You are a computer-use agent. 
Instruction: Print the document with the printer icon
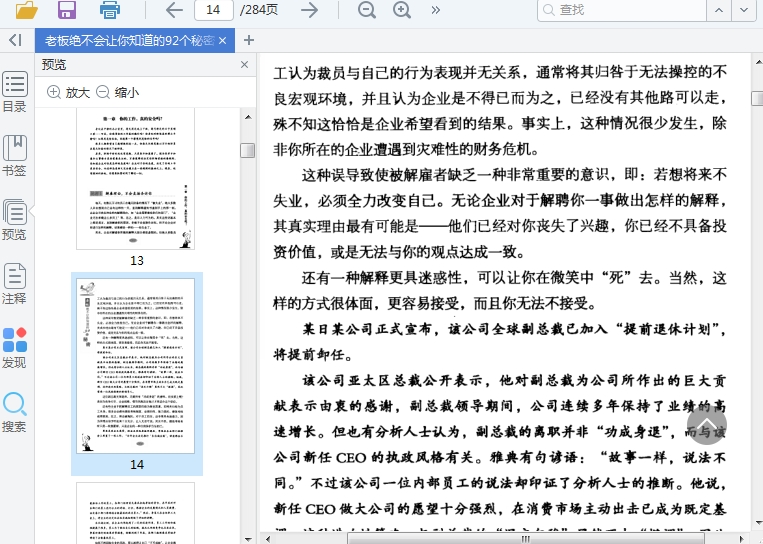(110, 10)
